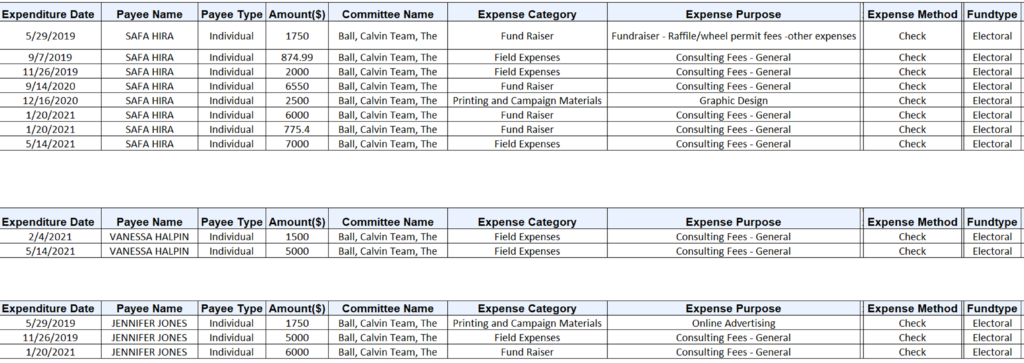This screenshot has height=363, width=1024.
Task: Select the 5000 amount in the Vanessa Halpin table
Action: pyautogui.click(x=297, y=251)
